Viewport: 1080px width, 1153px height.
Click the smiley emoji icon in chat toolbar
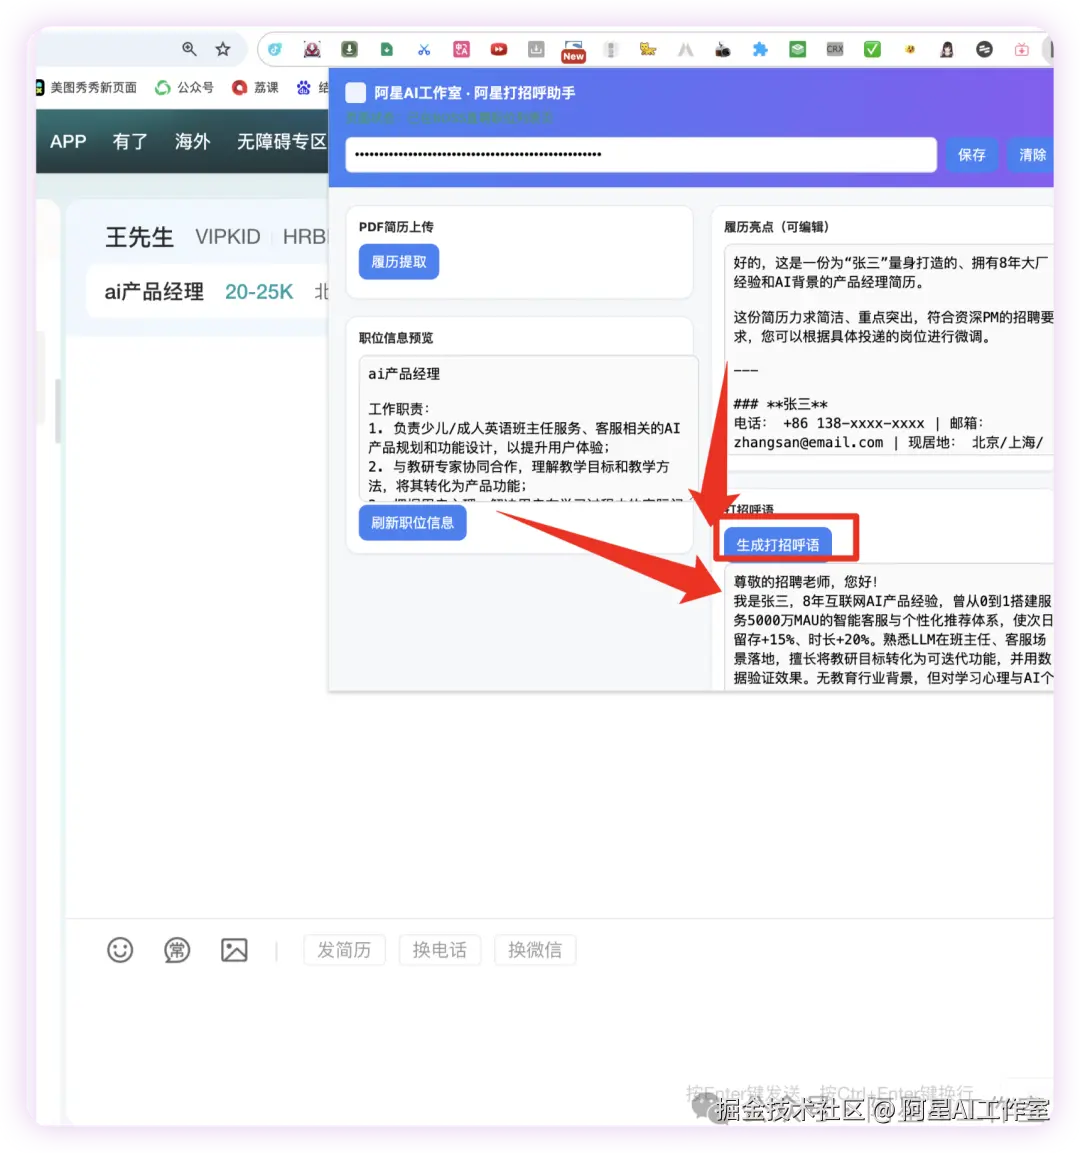coord(120,950)
